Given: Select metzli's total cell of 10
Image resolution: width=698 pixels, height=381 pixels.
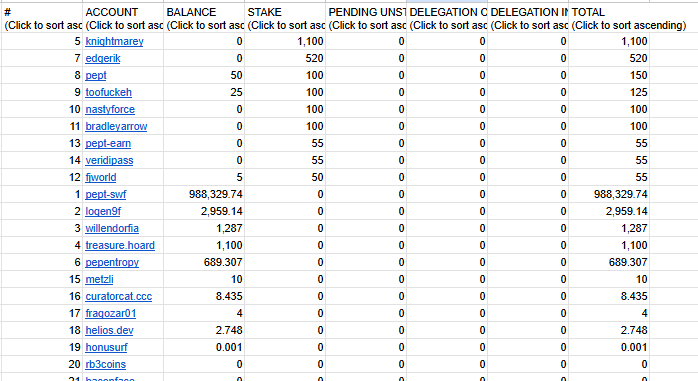Looking at the screenshot, I should tap(609, 280).
